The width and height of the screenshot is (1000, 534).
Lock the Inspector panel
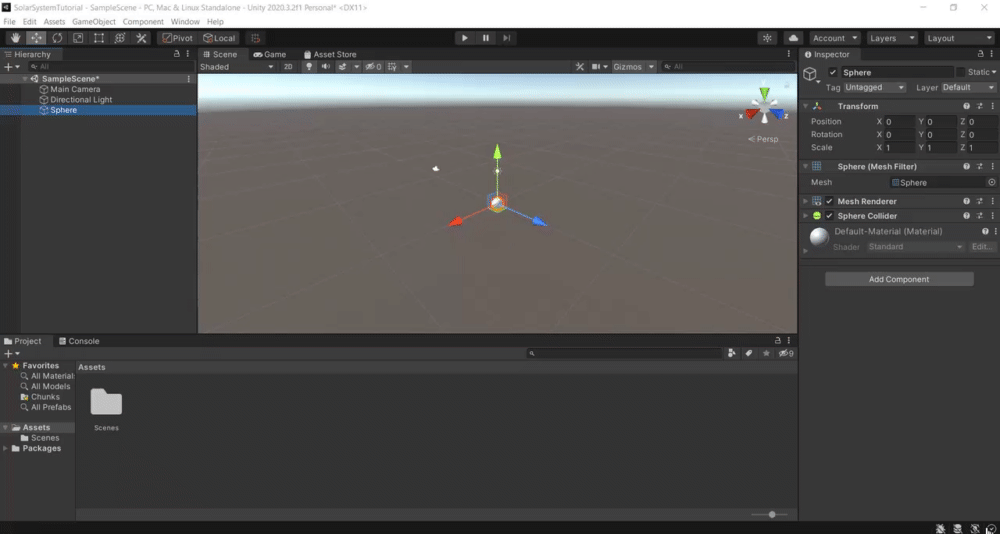point(981,54)
